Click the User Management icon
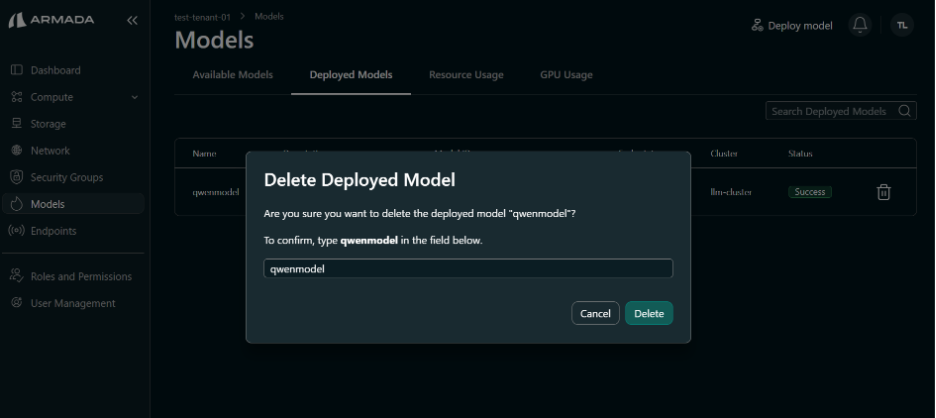The height and width of the screenshot is (418, 936). pos(17,303)
